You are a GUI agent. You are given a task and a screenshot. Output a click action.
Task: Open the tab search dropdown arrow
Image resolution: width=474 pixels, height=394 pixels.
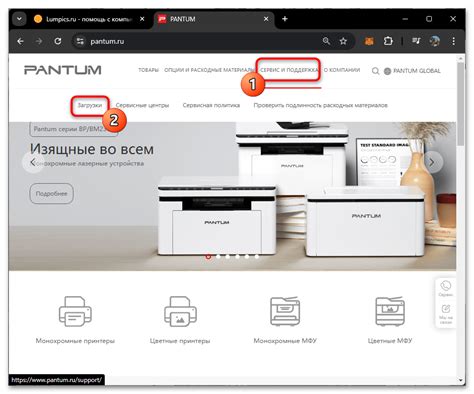pyautogui.click(x=19, y=19)
